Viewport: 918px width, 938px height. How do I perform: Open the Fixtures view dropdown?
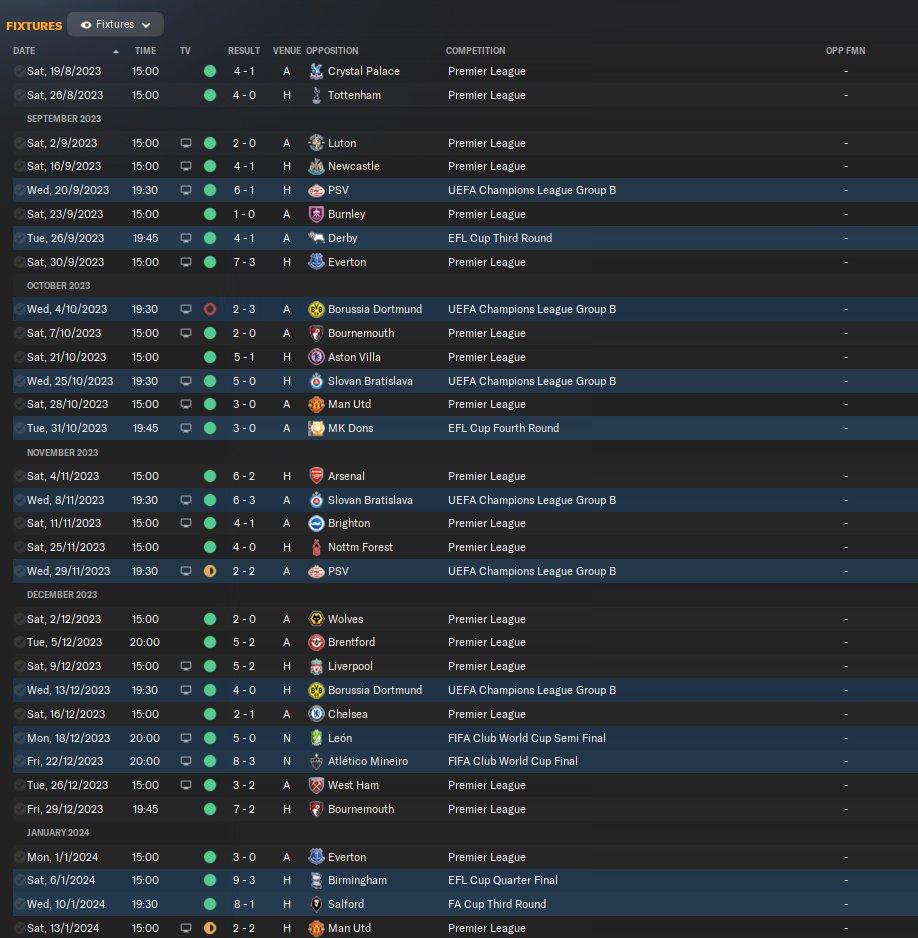click(115, 25)
